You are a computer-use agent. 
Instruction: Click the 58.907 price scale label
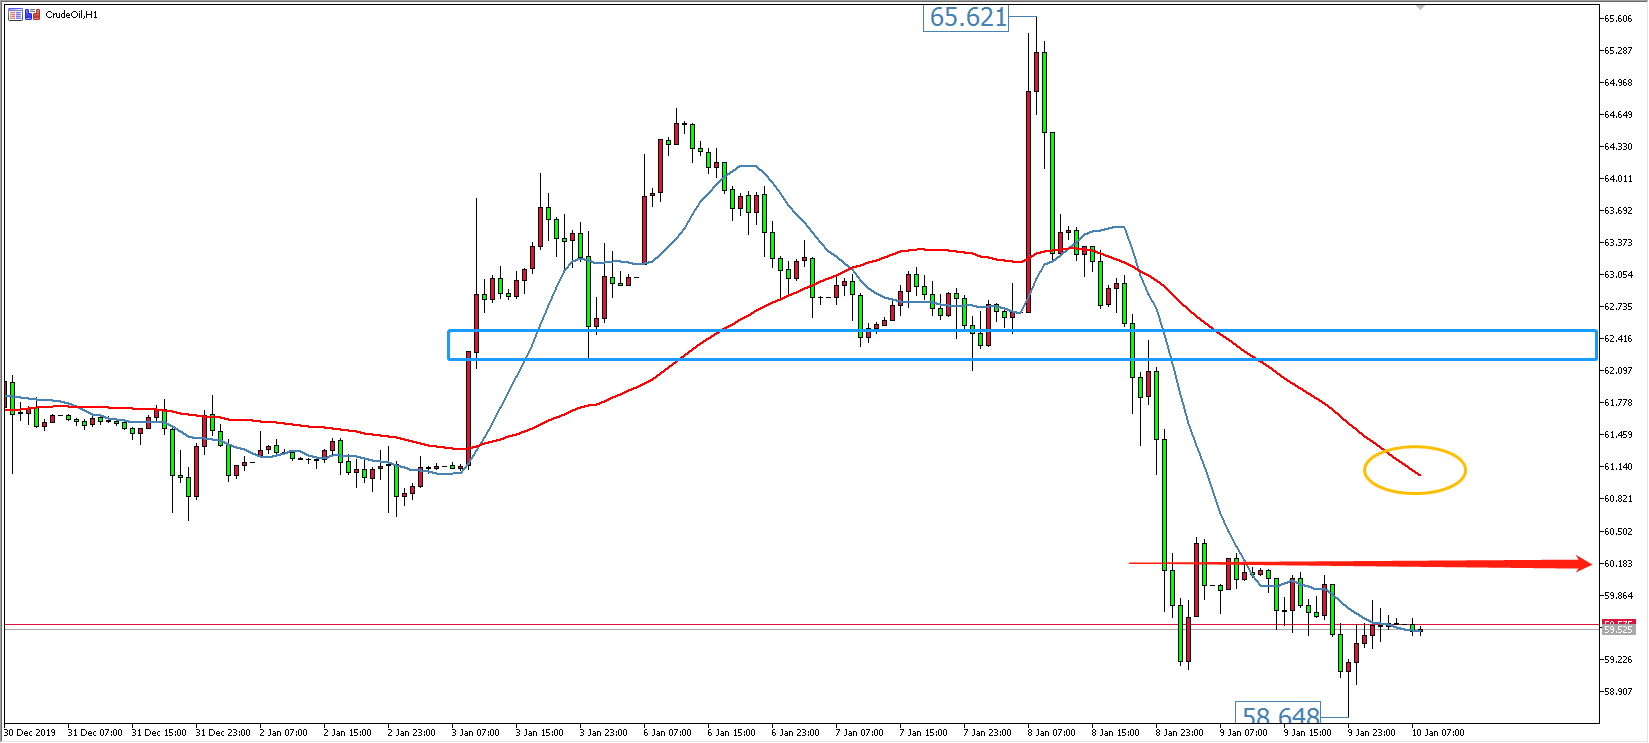pos(1618,692)
